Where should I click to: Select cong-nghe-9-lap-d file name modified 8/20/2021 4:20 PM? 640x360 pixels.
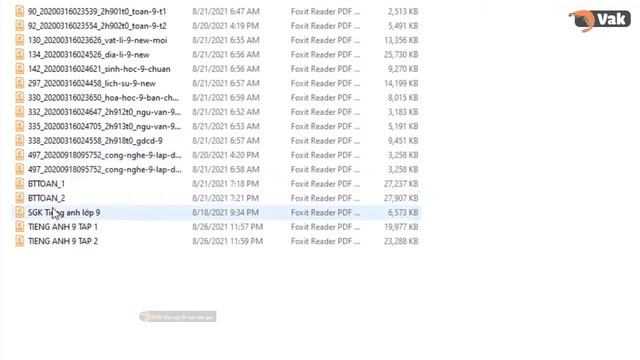tap(105, 155)
